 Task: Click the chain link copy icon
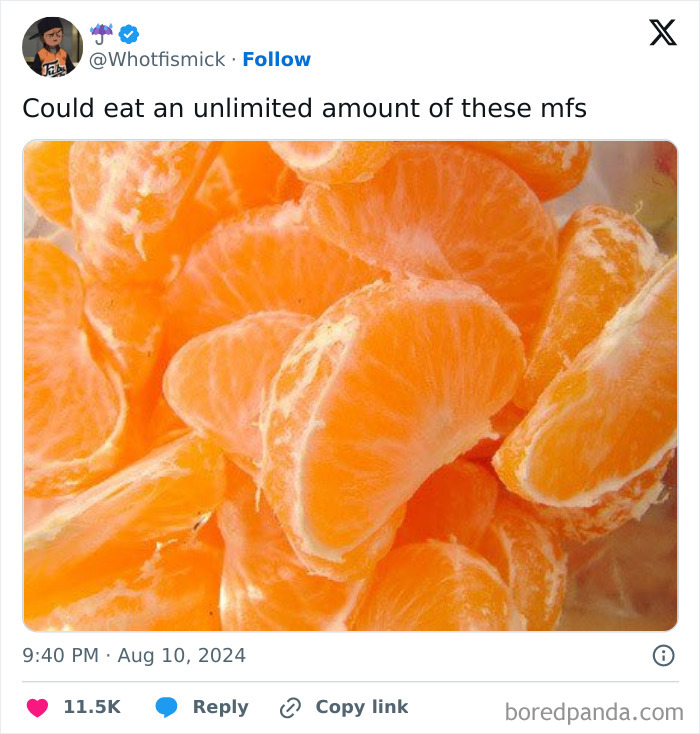[291, 707]
